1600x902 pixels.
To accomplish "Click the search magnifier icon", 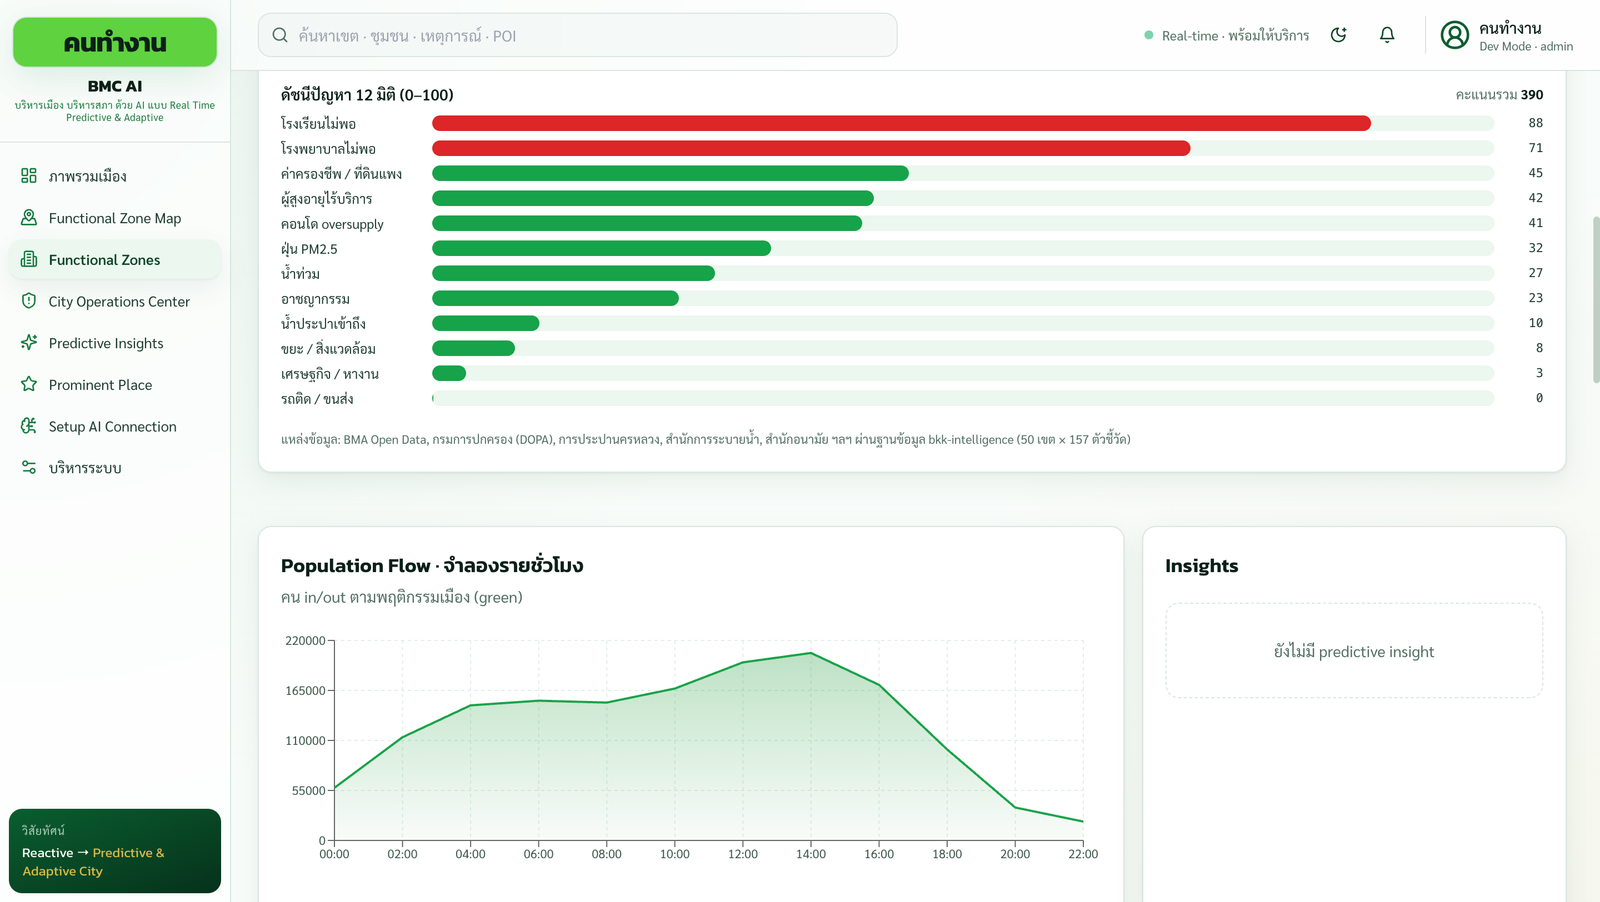I will coord(280,35).
